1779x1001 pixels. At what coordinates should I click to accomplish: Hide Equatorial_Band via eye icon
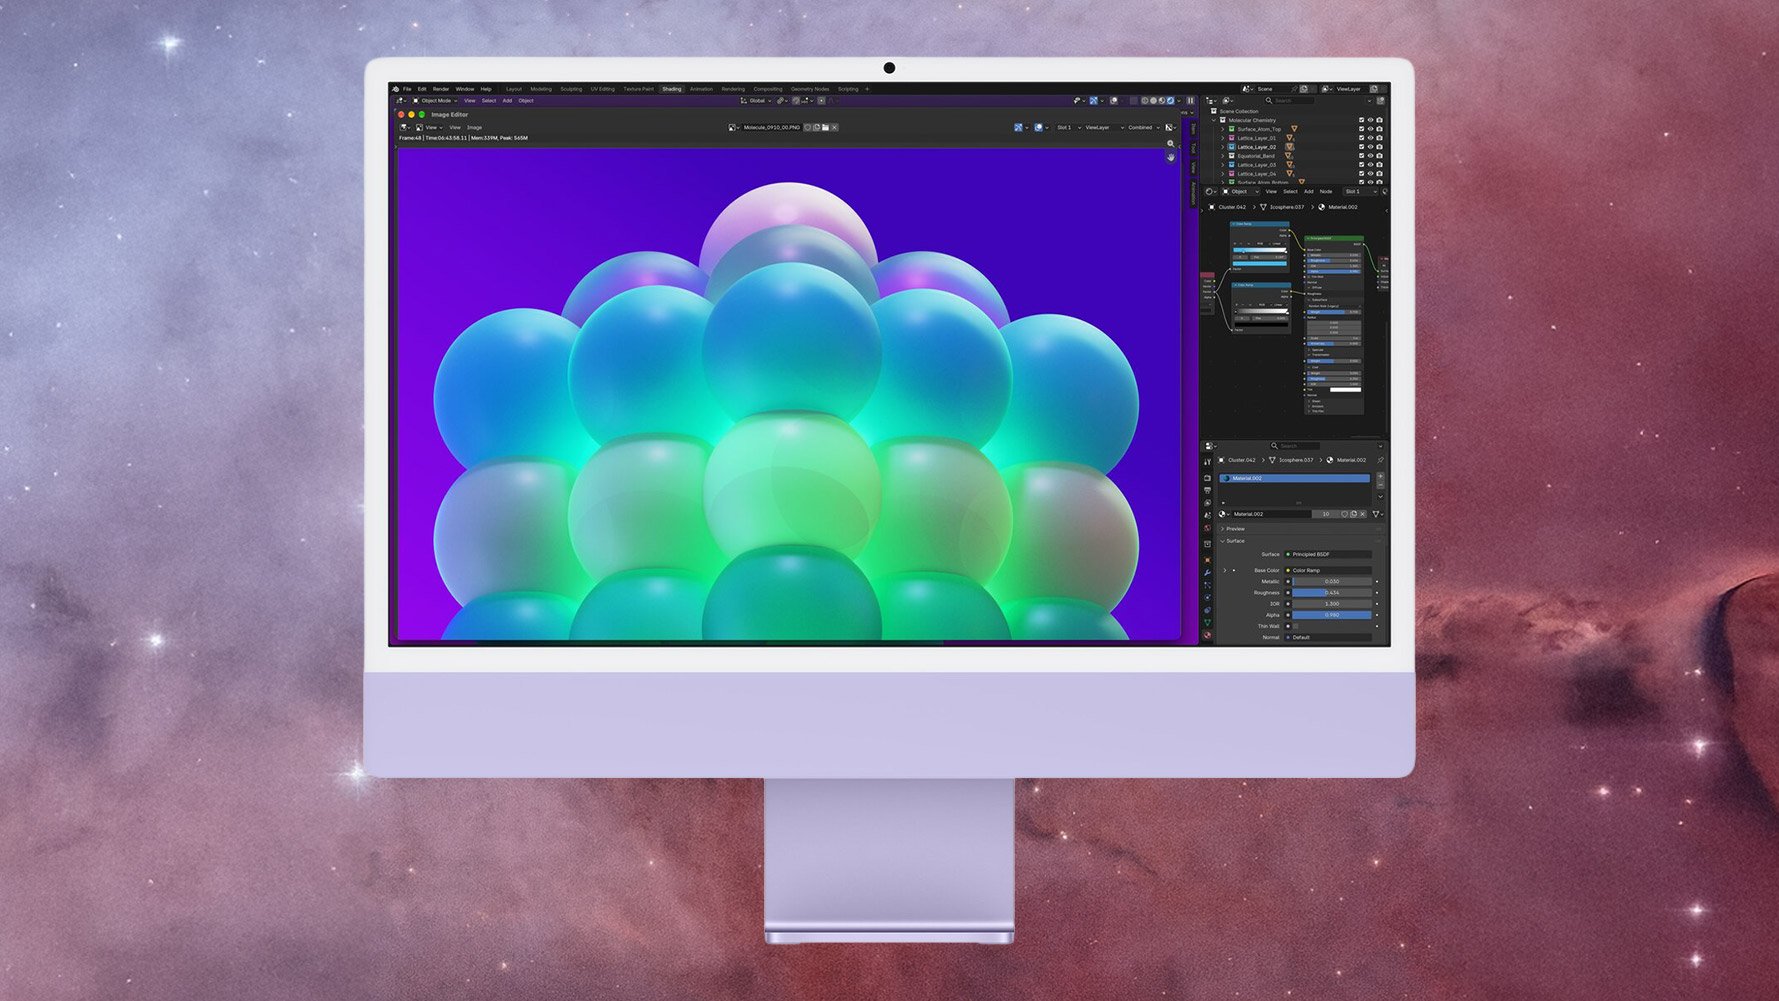coord(1370,156)
